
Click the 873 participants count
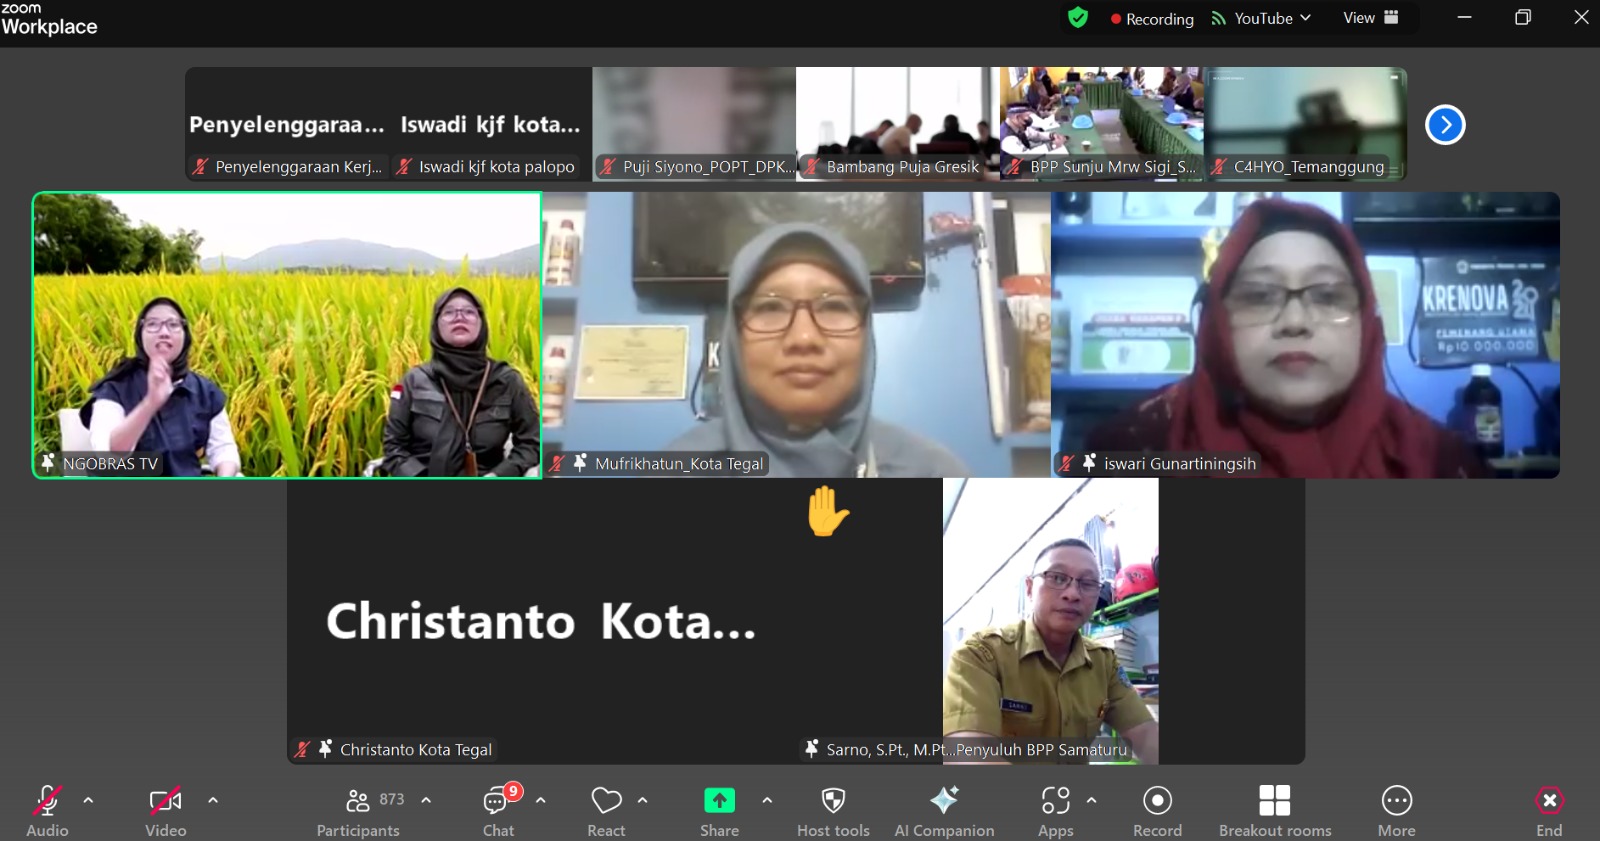coord(392,799)
